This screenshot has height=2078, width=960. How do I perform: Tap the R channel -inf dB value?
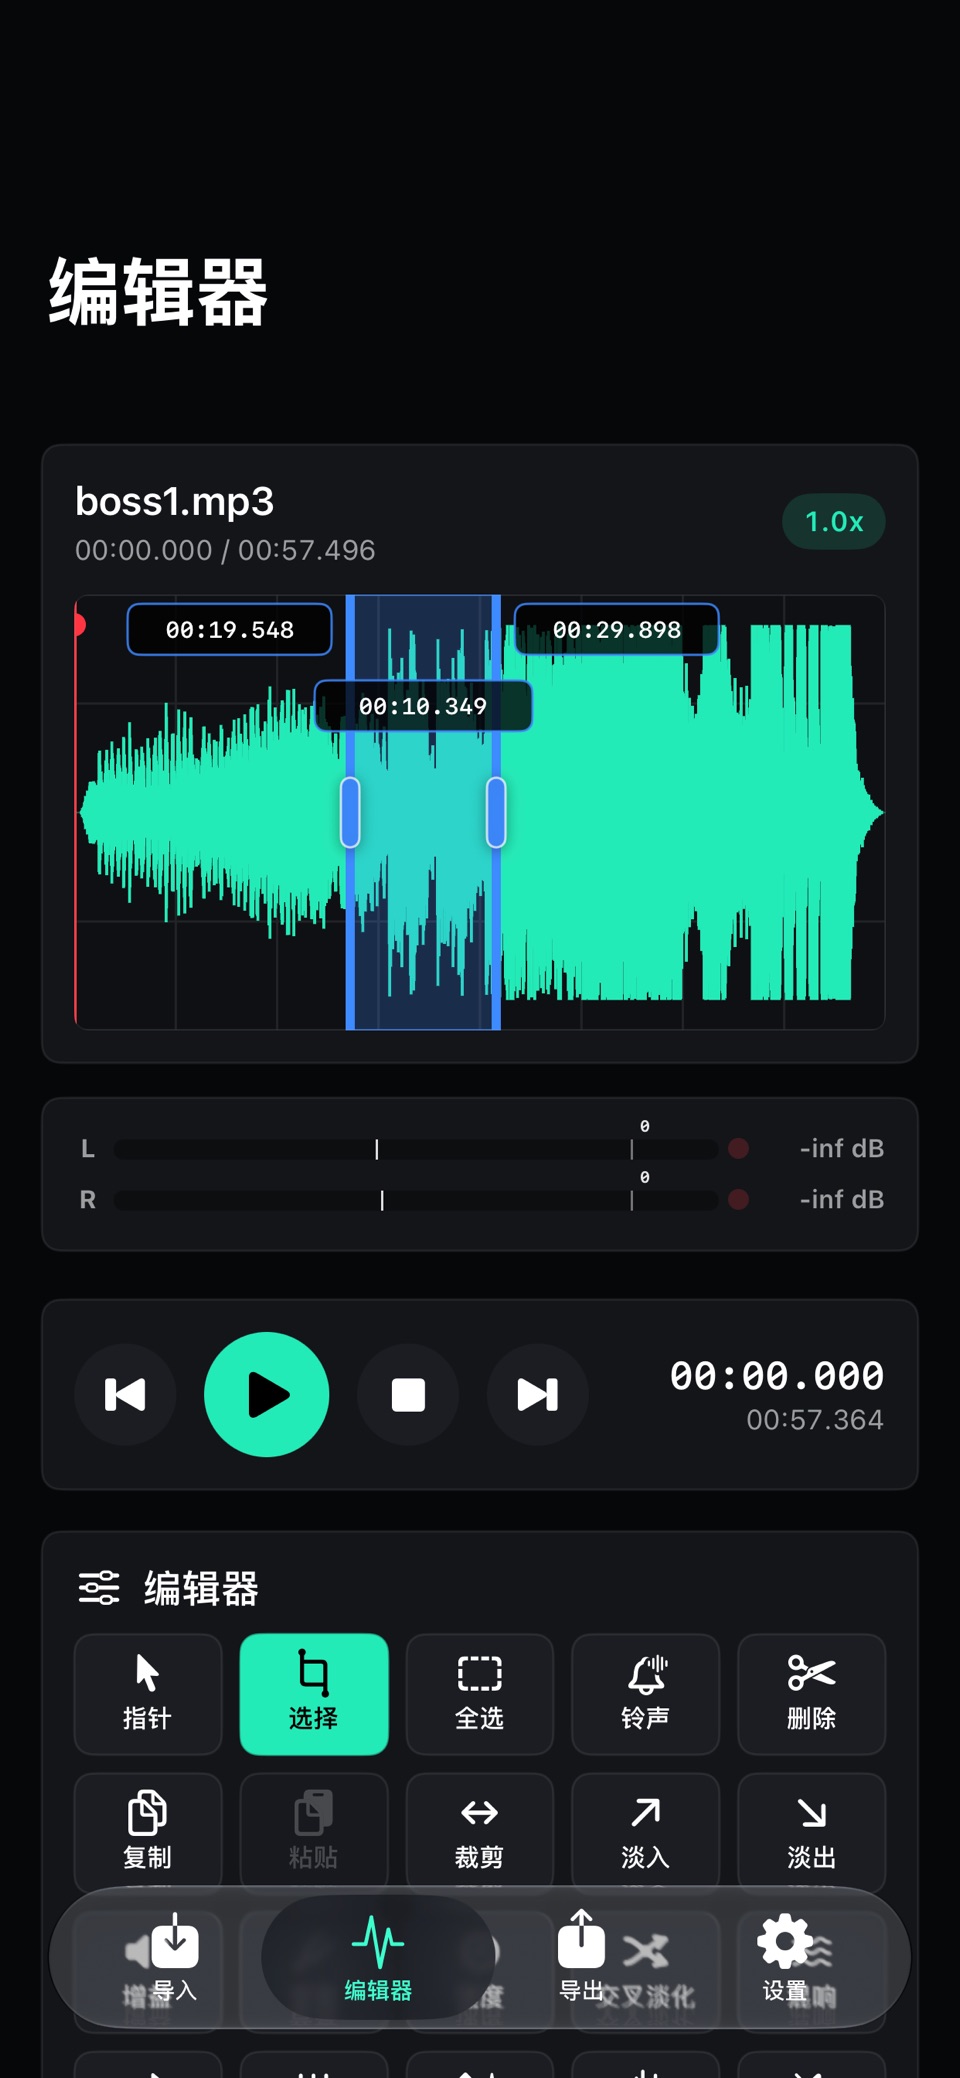(842, 1199)
